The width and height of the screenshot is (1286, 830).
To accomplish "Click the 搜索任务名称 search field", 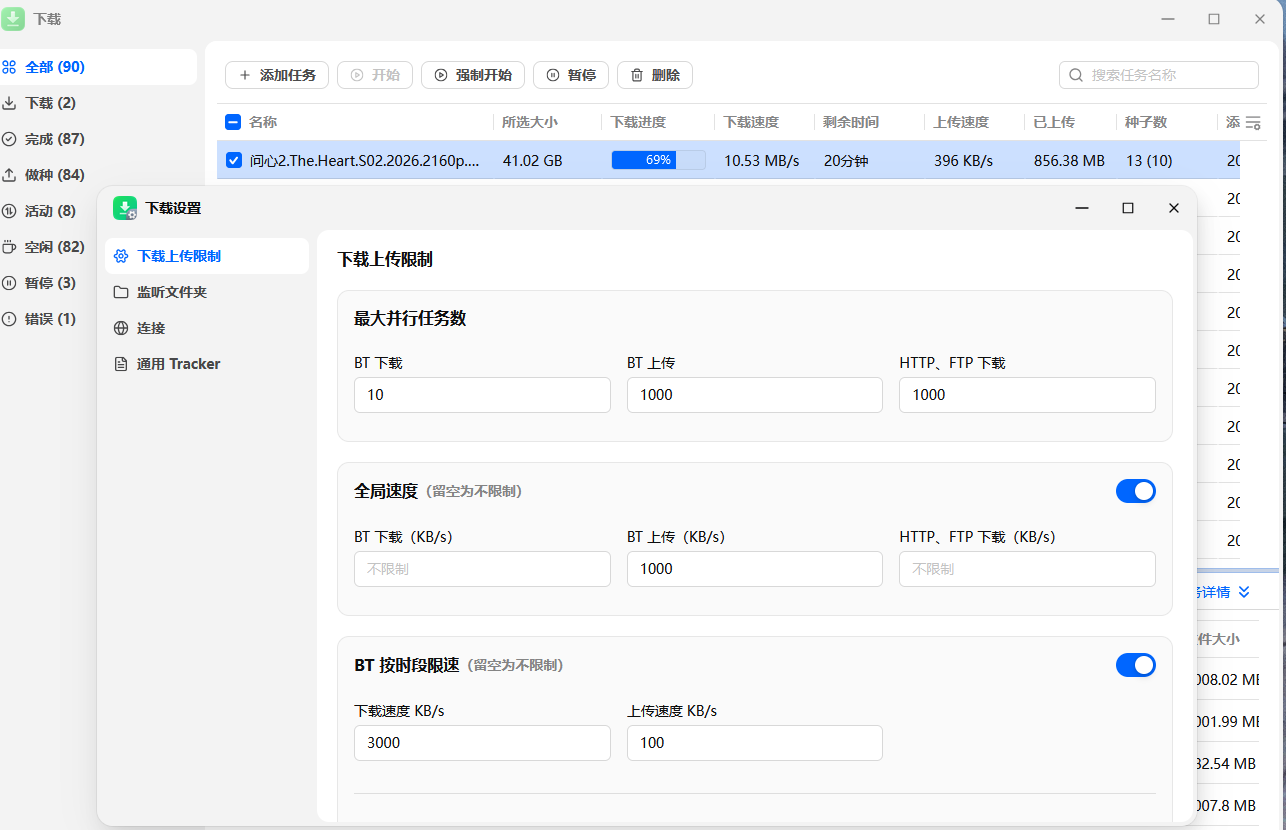I will coord(1159,75).
